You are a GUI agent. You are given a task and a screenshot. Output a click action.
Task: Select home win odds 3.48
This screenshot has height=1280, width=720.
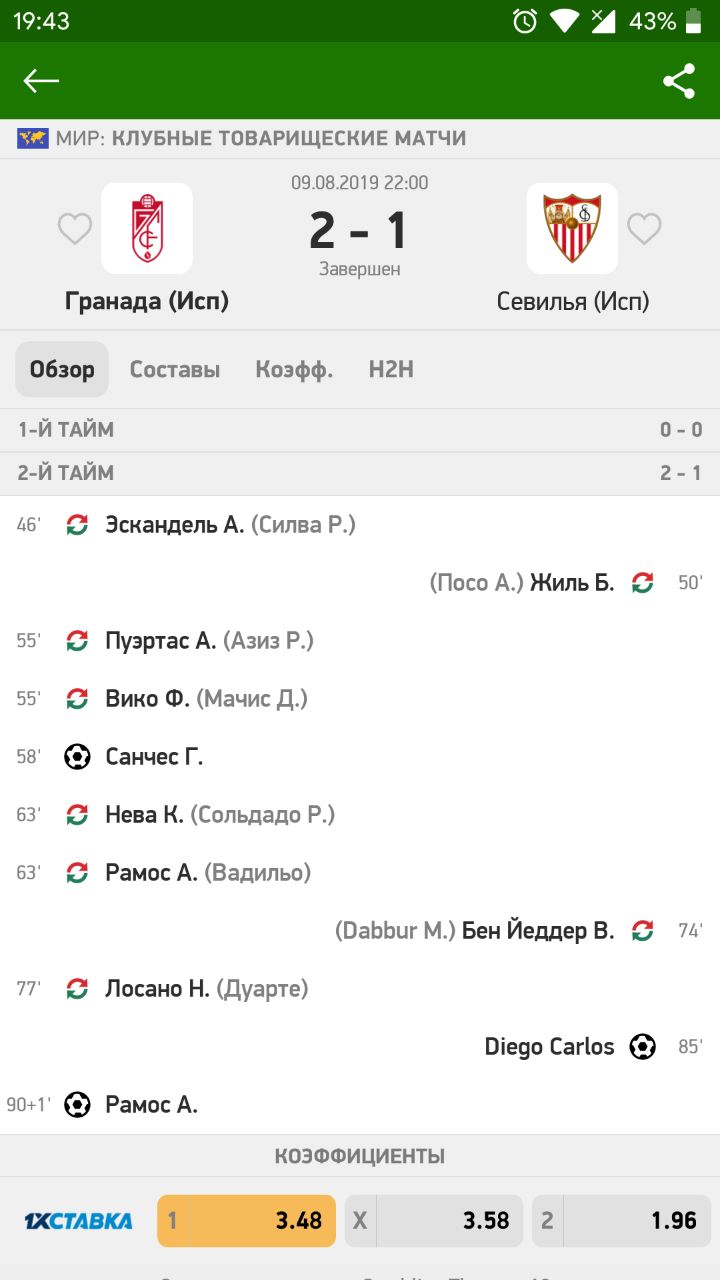coord(246,1220)
